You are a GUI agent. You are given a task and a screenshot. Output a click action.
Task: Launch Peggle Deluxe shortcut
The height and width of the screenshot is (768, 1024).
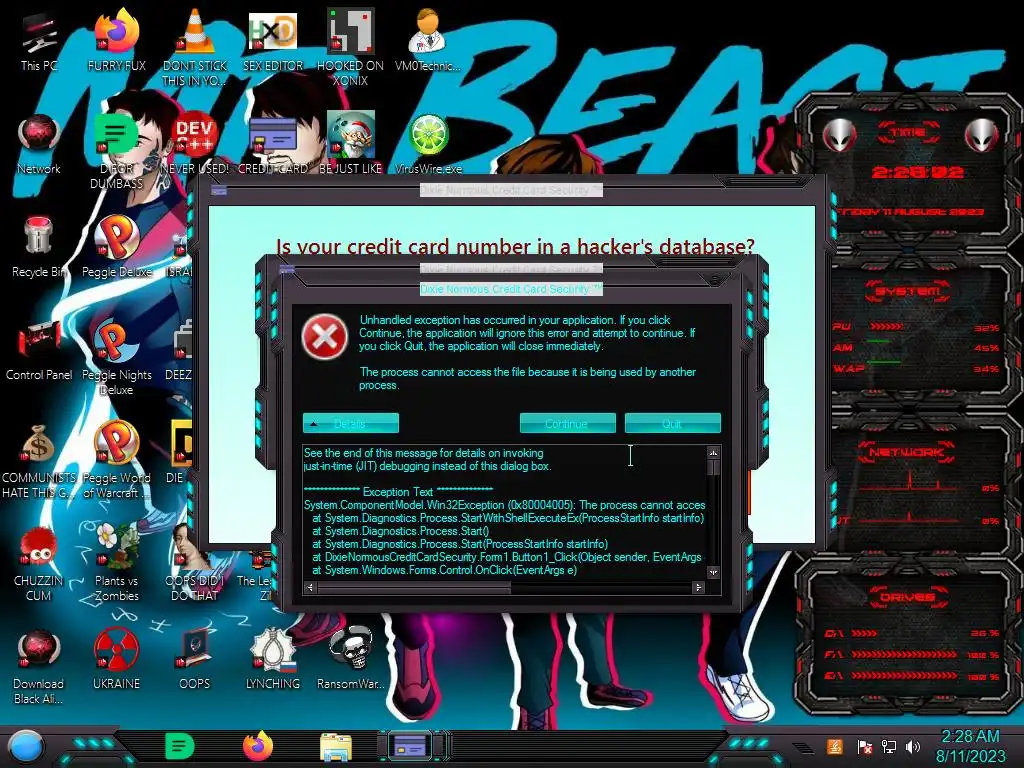click(117, 248)
